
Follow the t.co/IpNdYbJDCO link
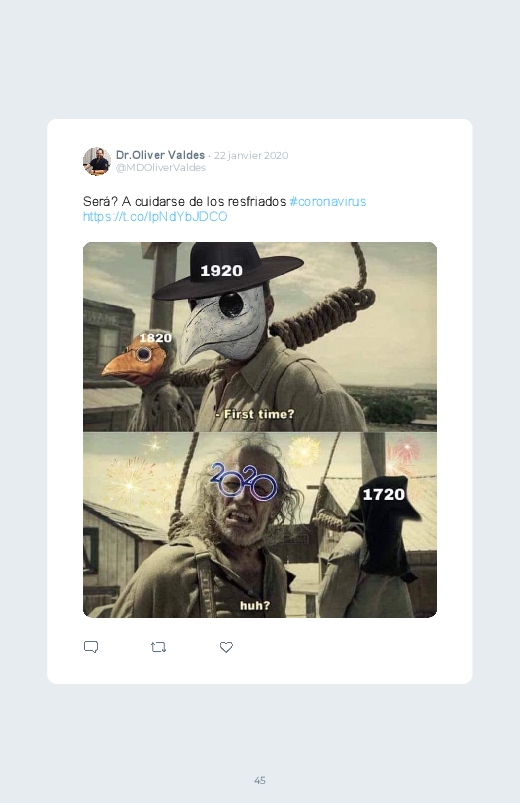[155, 217]
